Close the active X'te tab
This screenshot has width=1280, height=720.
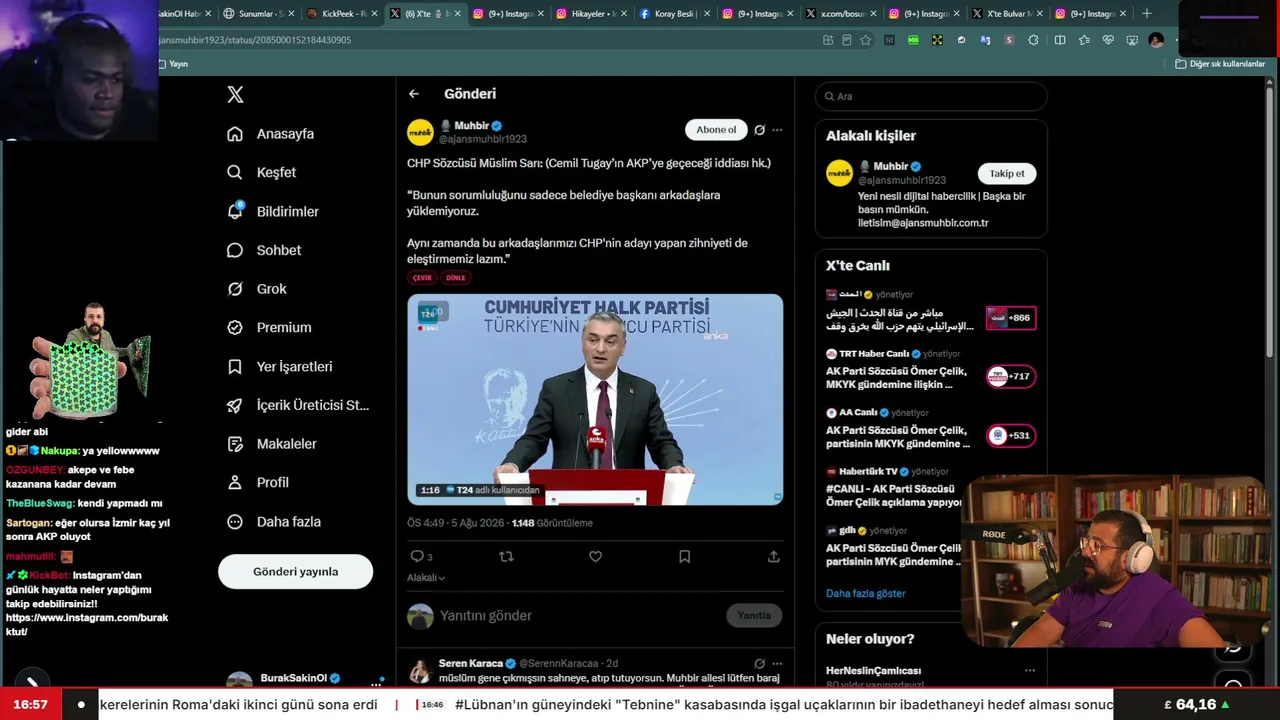(x=457, y=14)
